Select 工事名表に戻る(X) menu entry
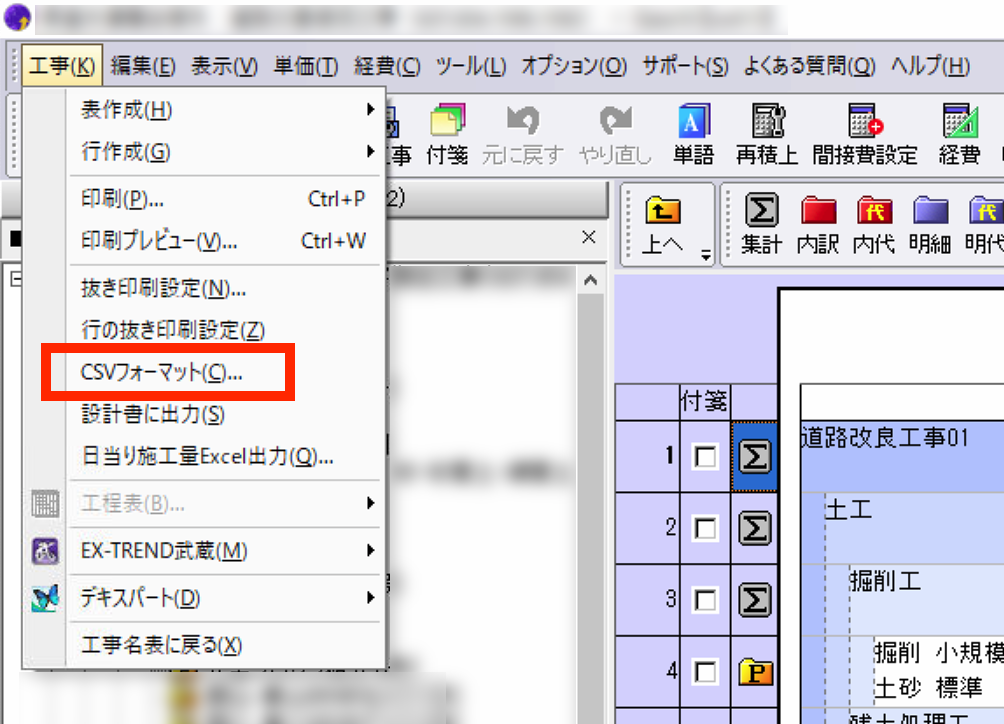Image resolution: width=1004 pixels, height=724 pixels. (x=224, y=645)
